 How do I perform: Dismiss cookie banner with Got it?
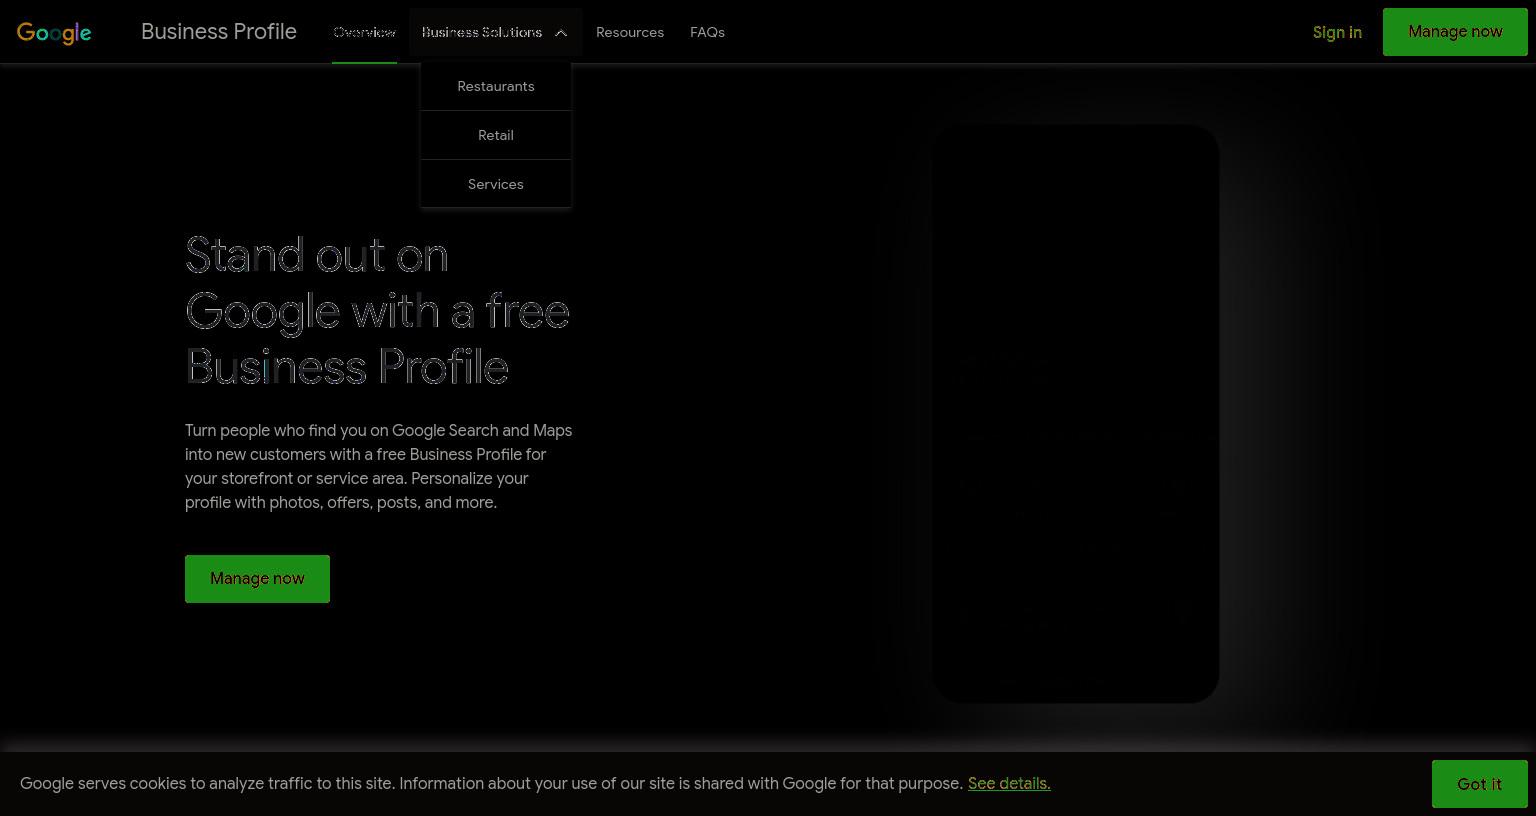point(1479,784)
